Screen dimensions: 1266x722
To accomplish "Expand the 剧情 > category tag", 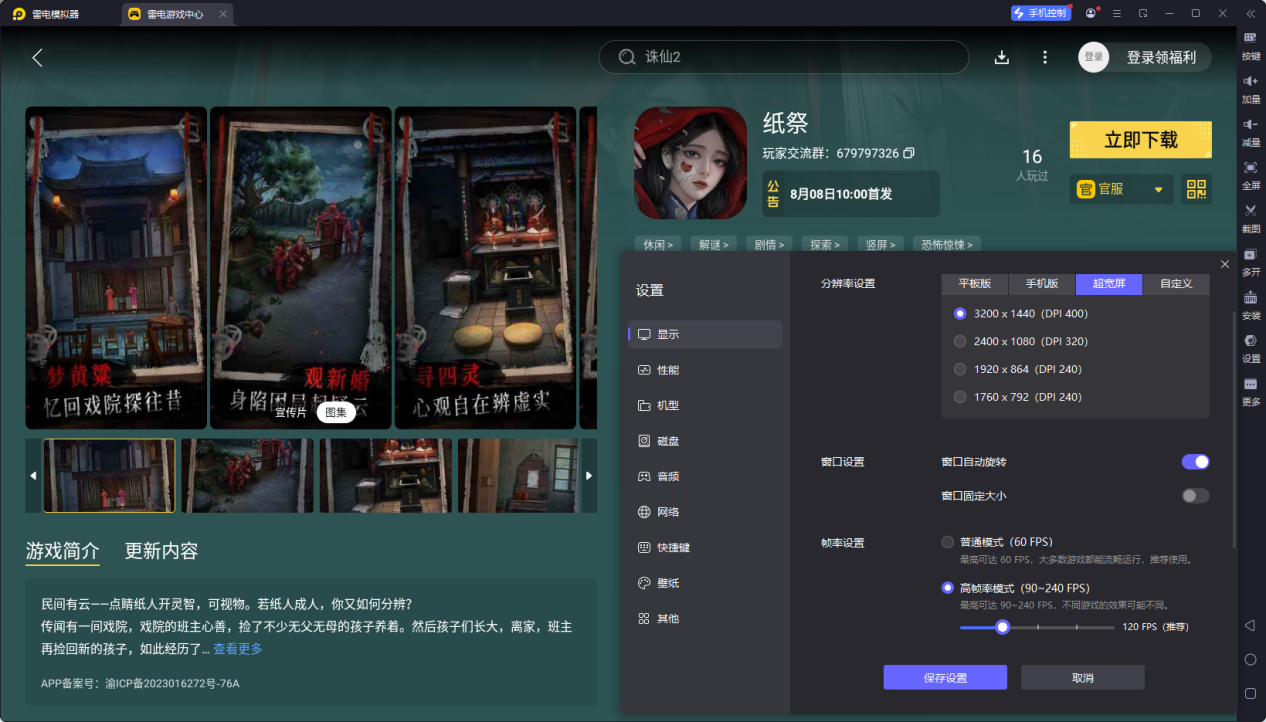I will coord(770,244).
